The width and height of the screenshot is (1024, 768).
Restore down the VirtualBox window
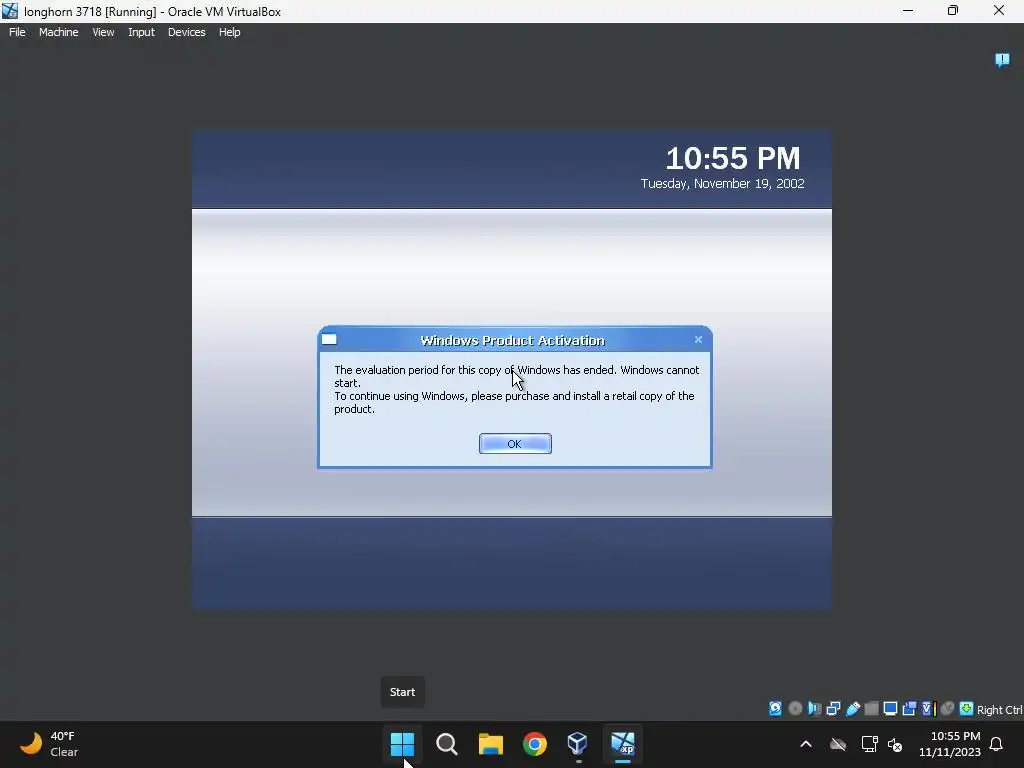click(953, 10)
